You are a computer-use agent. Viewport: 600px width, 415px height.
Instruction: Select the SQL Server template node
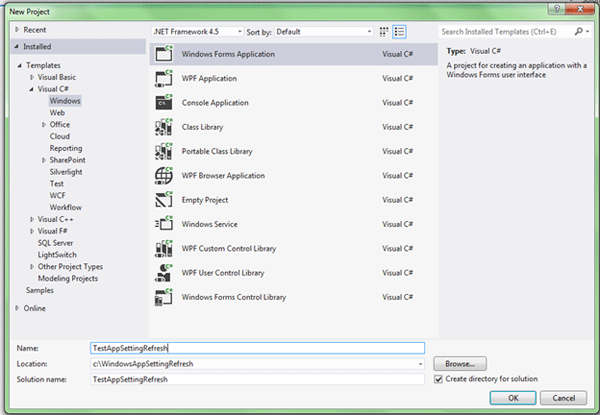[x=55, y=243]
